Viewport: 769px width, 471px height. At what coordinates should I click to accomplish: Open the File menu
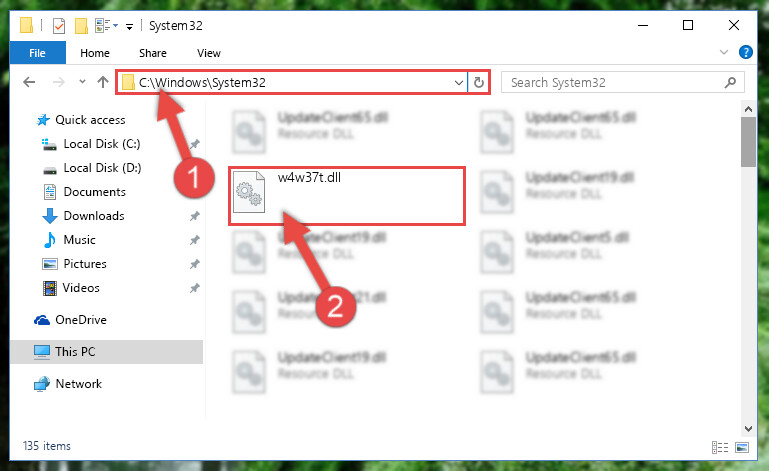coord(37,53)
